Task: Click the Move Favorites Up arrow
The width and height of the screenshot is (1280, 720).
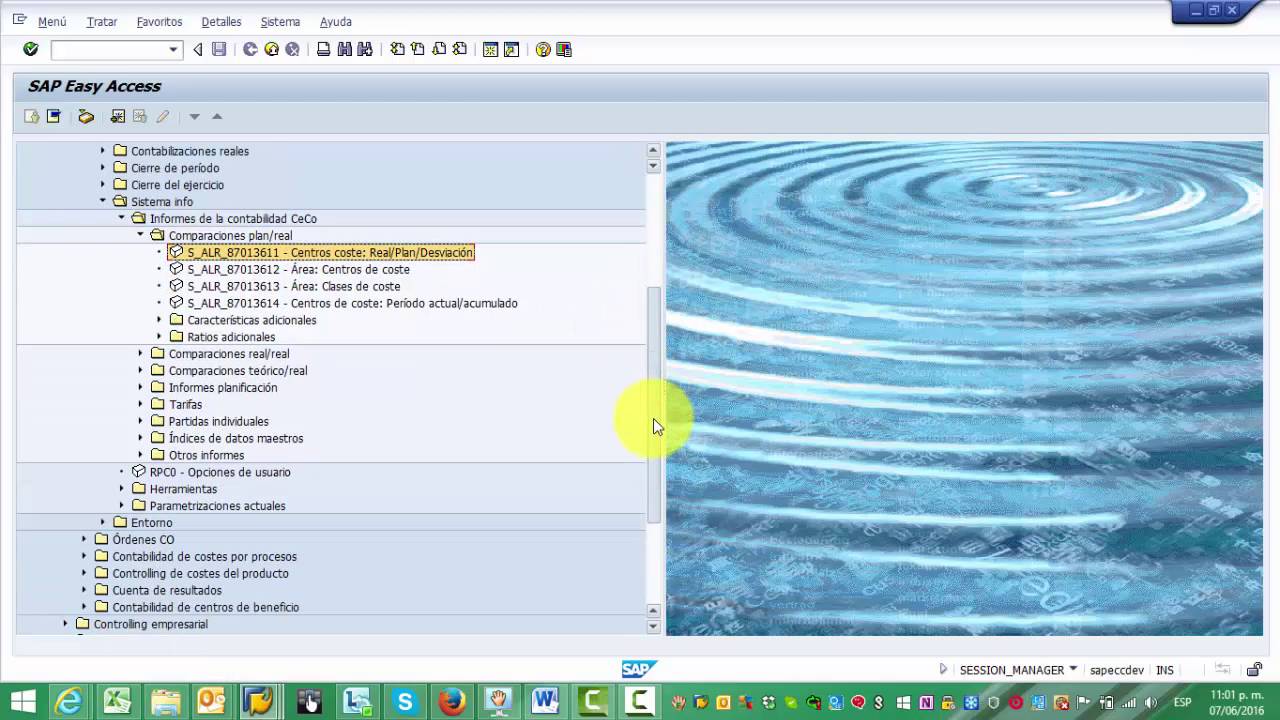Action: 217,117
